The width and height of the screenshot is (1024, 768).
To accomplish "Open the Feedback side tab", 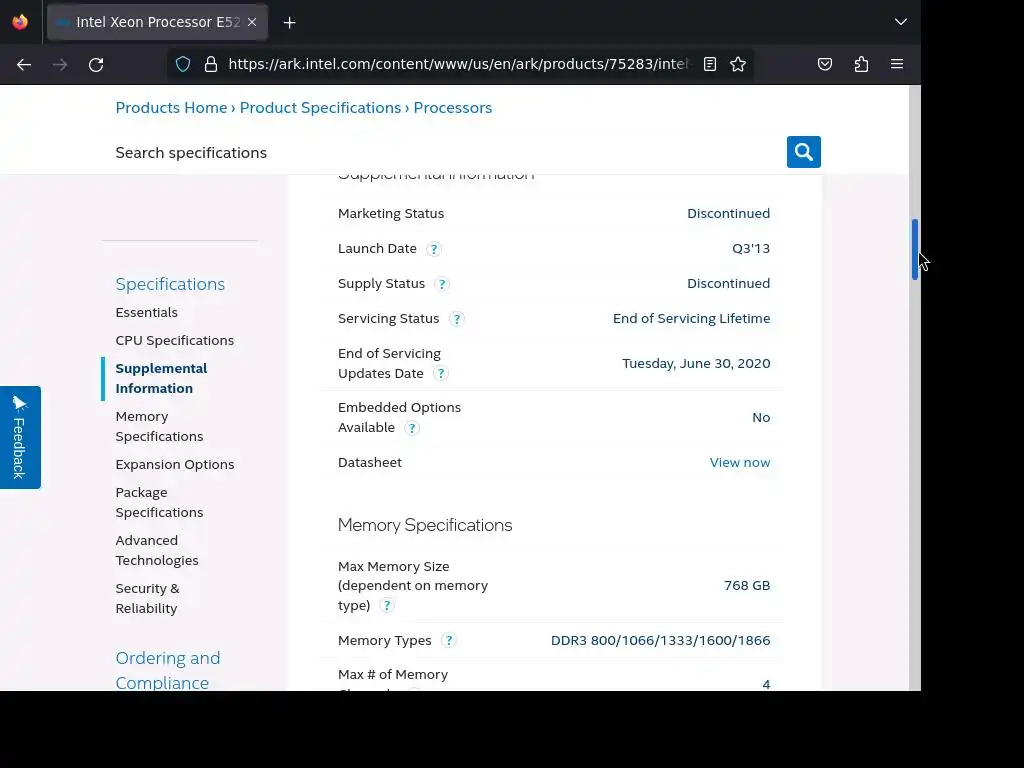I will (20, 437).
